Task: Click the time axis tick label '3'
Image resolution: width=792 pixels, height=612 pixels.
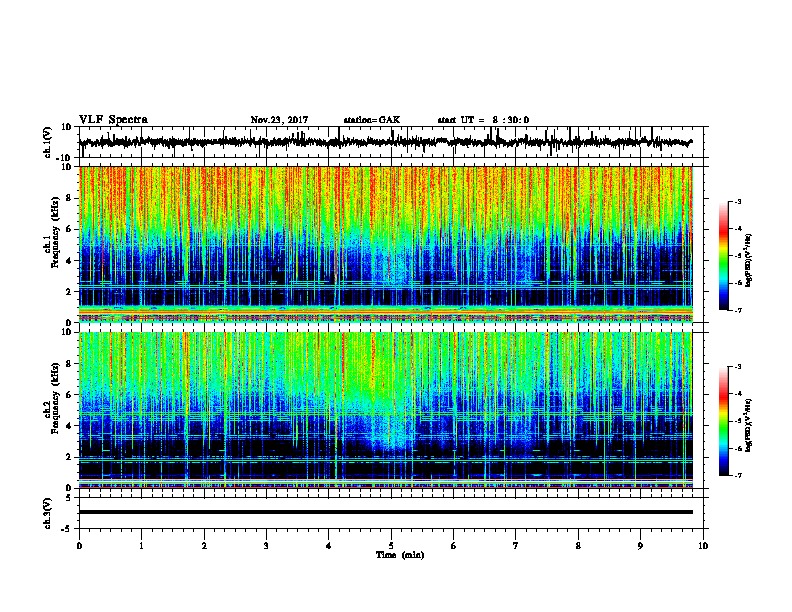Action: pos(266,546)
